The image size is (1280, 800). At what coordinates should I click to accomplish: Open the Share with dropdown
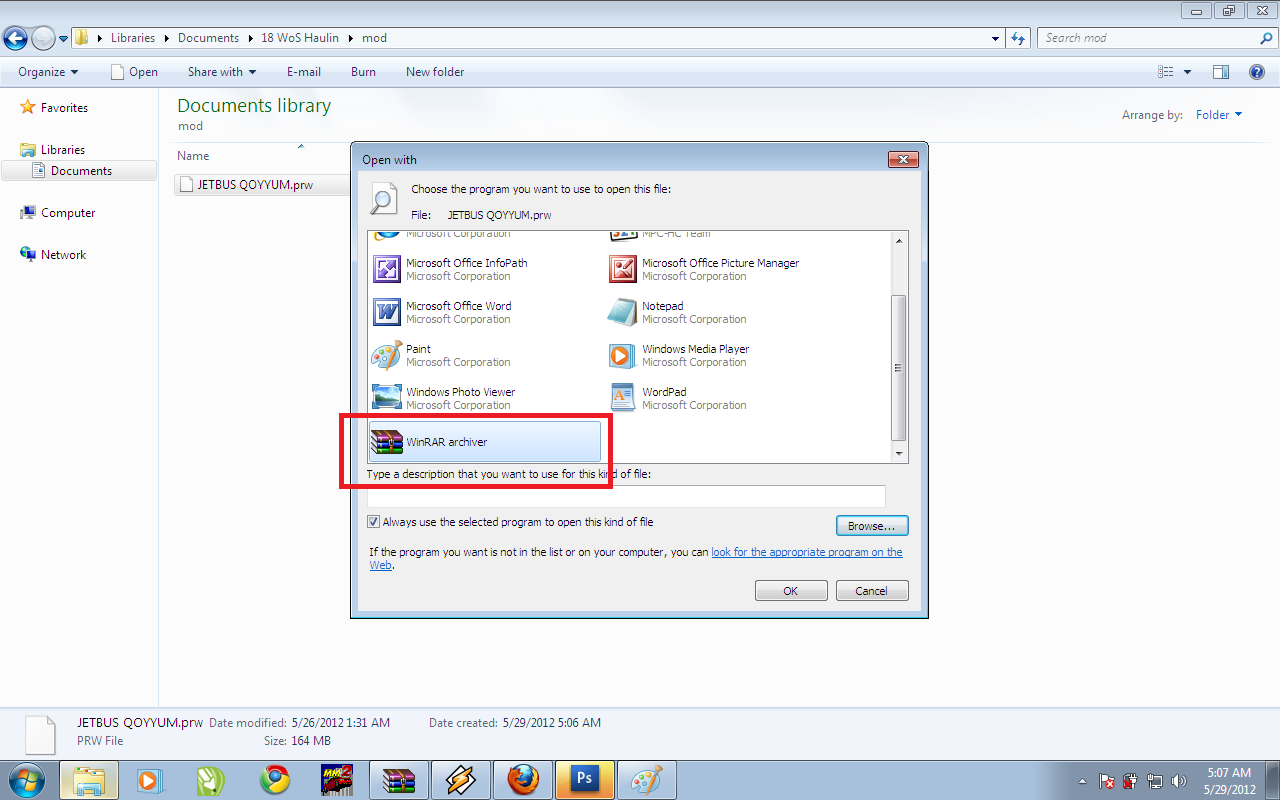pyautogui.click(x=222, y=72)
